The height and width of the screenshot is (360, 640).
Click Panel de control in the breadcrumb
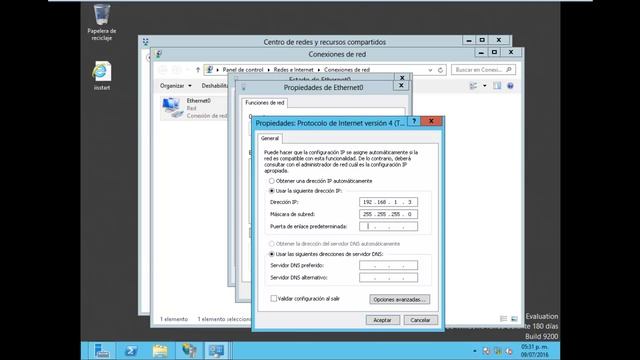[243, 70]
